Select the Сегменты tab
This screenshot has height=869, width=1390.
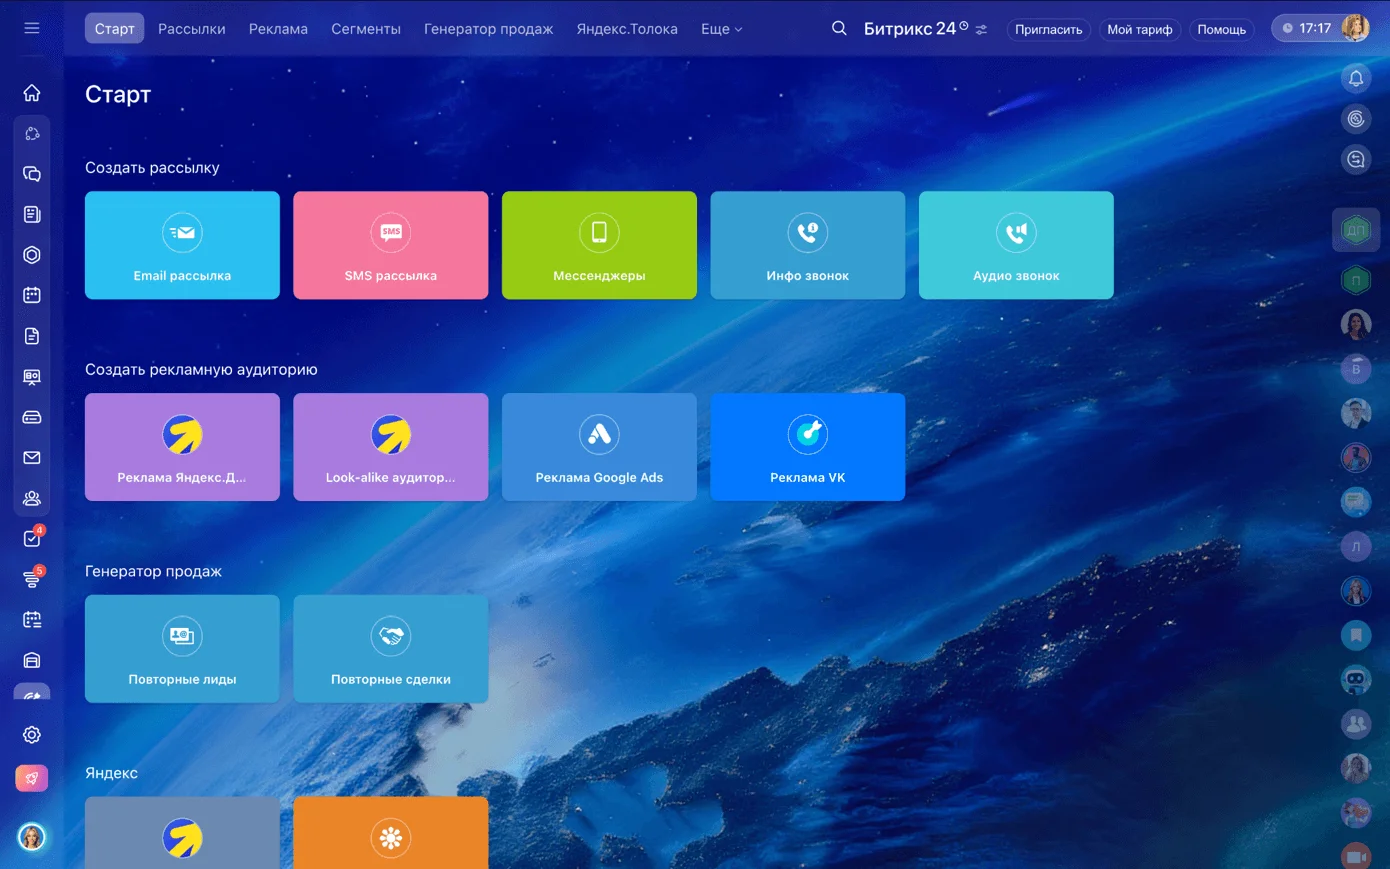(366, 29)
